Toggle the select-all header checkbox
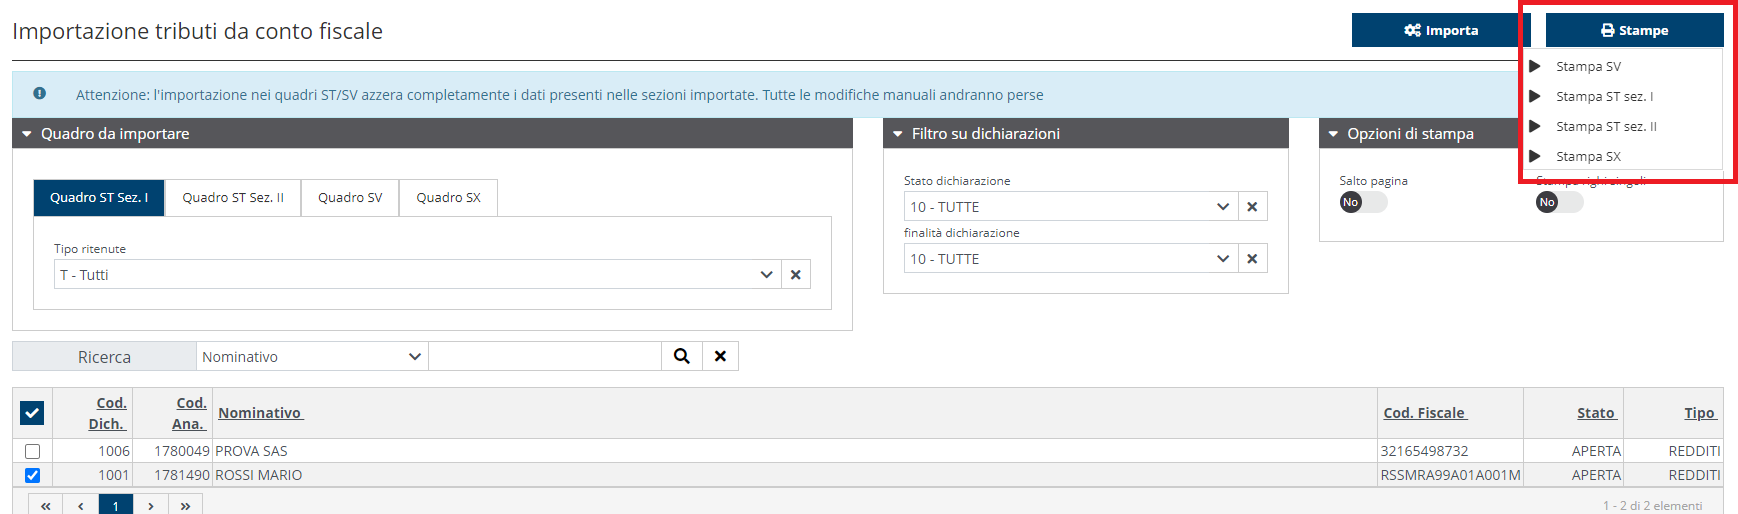The image size is (1738, 514). click(32, 412)
